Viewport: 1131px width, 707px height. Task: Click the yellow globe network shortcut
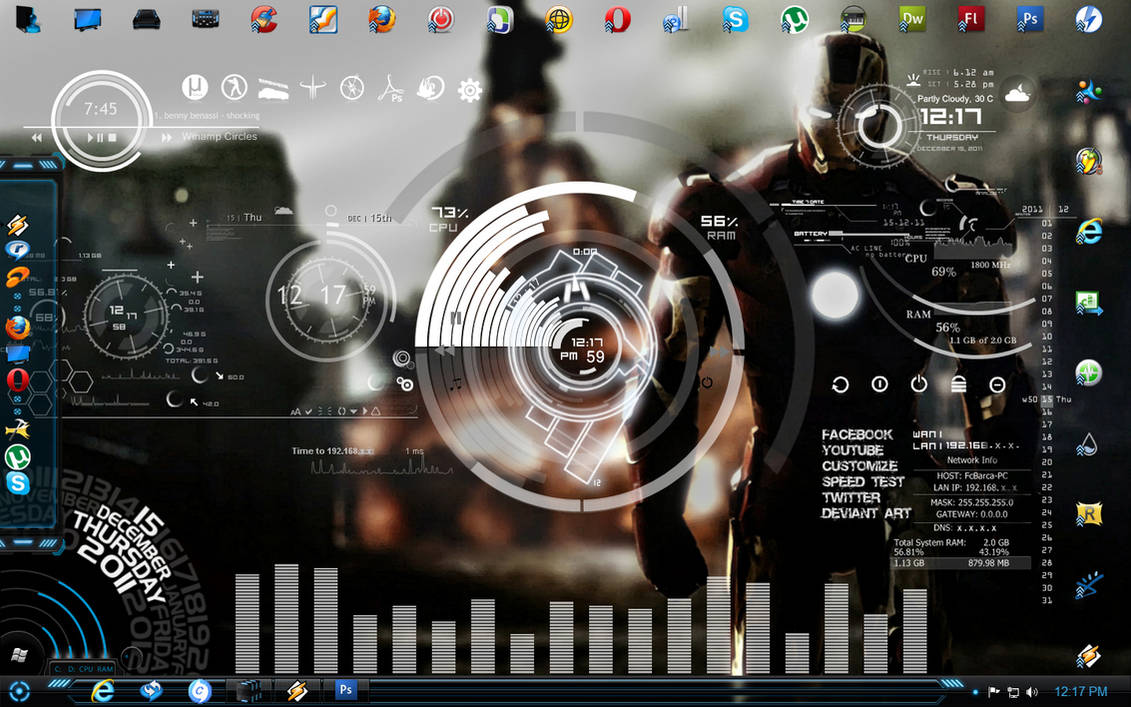coord(558,19)
